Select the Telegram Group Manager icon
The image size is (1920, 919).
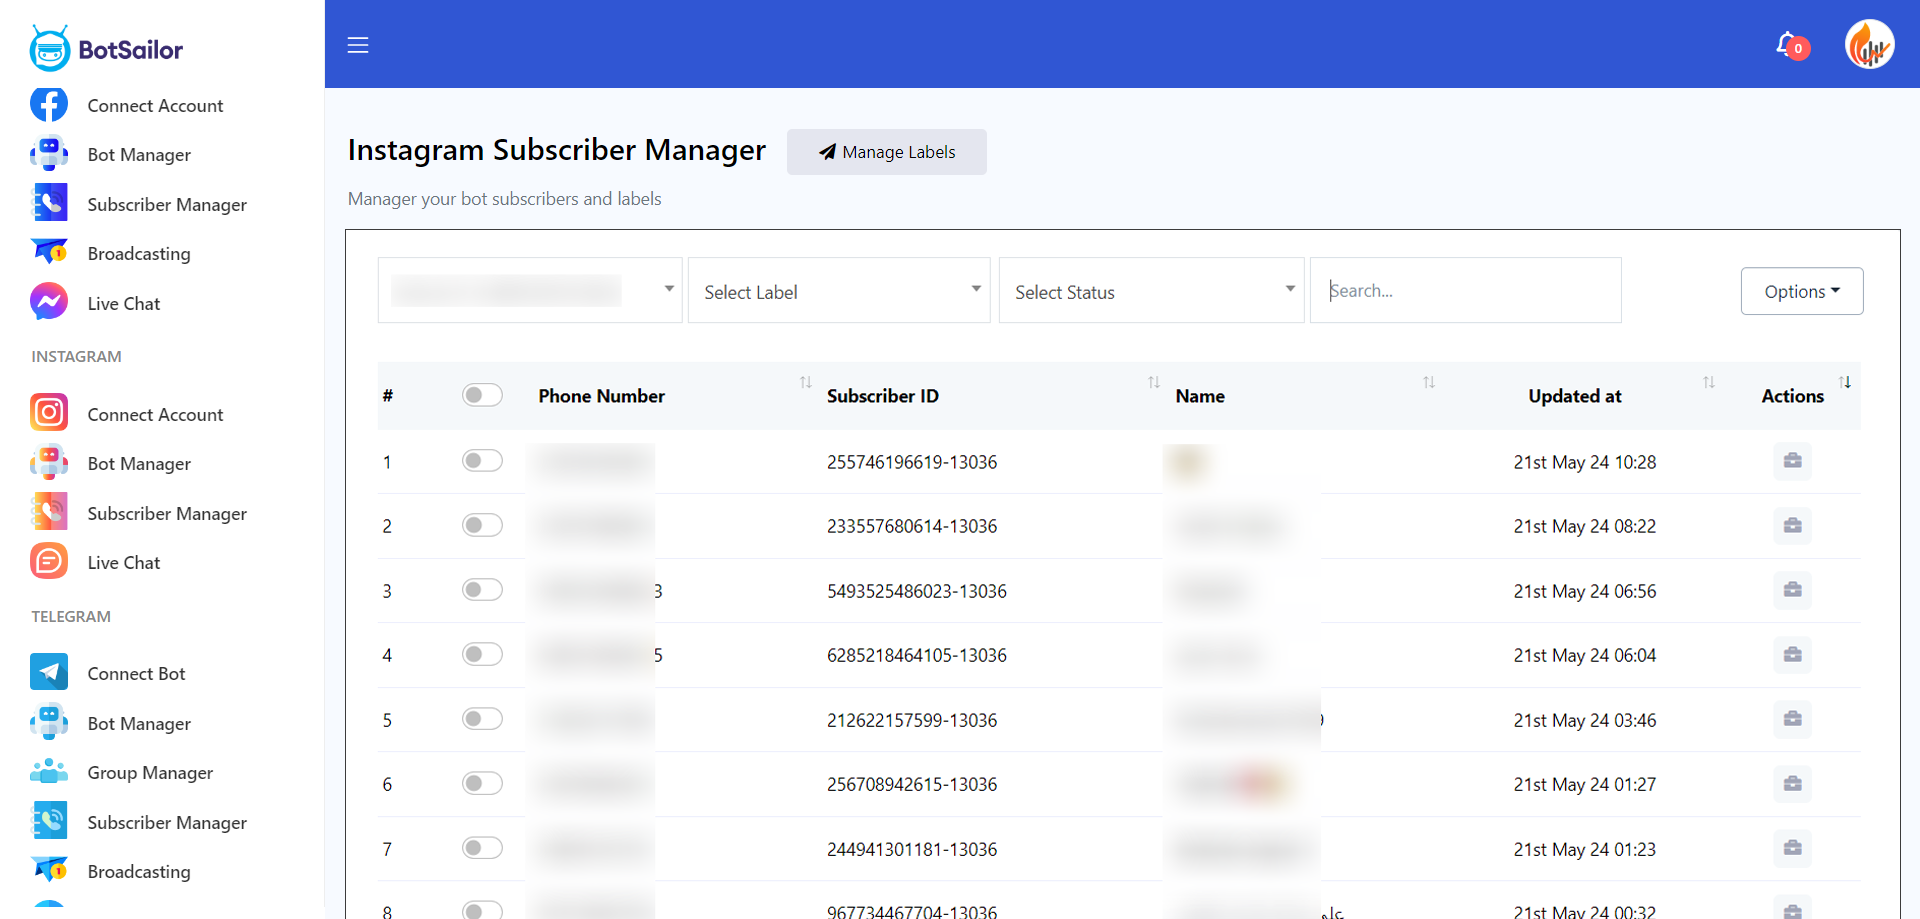click(x=49, y=771)
